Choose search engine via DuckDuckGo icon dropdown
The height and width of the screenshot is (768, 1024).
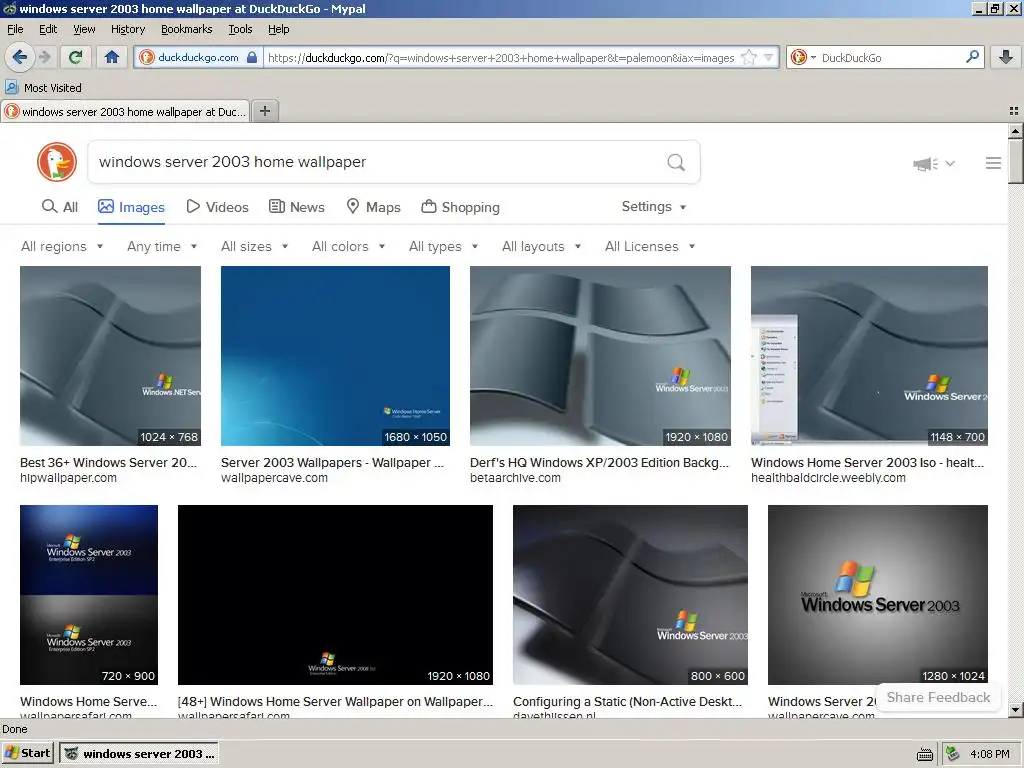[x=803, y=57]
